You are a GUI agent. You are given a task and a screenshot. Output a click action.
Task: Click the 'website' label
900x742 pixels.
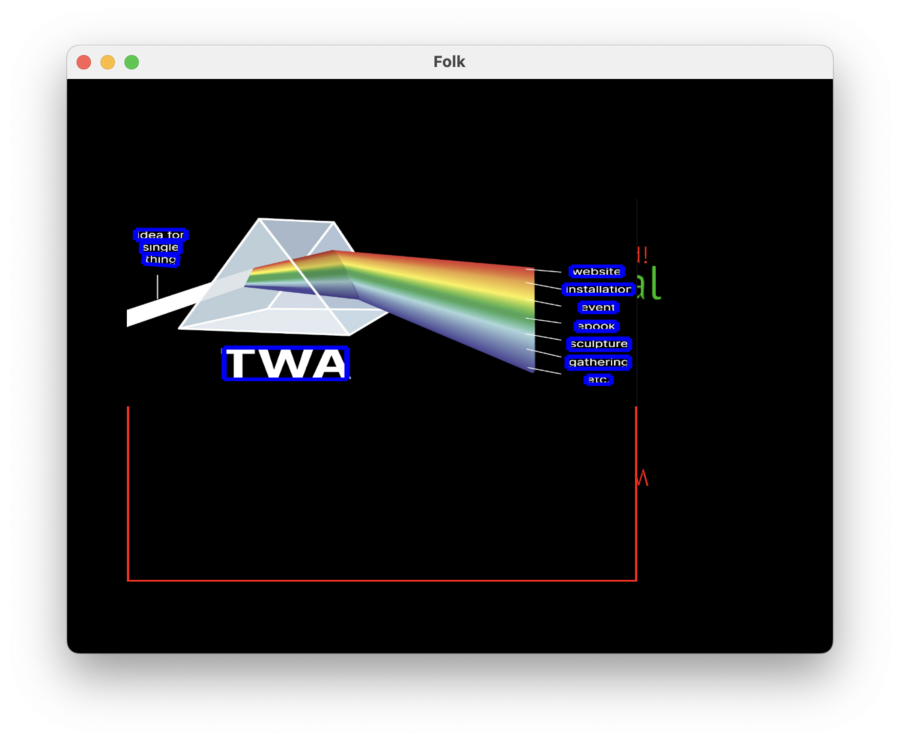596,271
